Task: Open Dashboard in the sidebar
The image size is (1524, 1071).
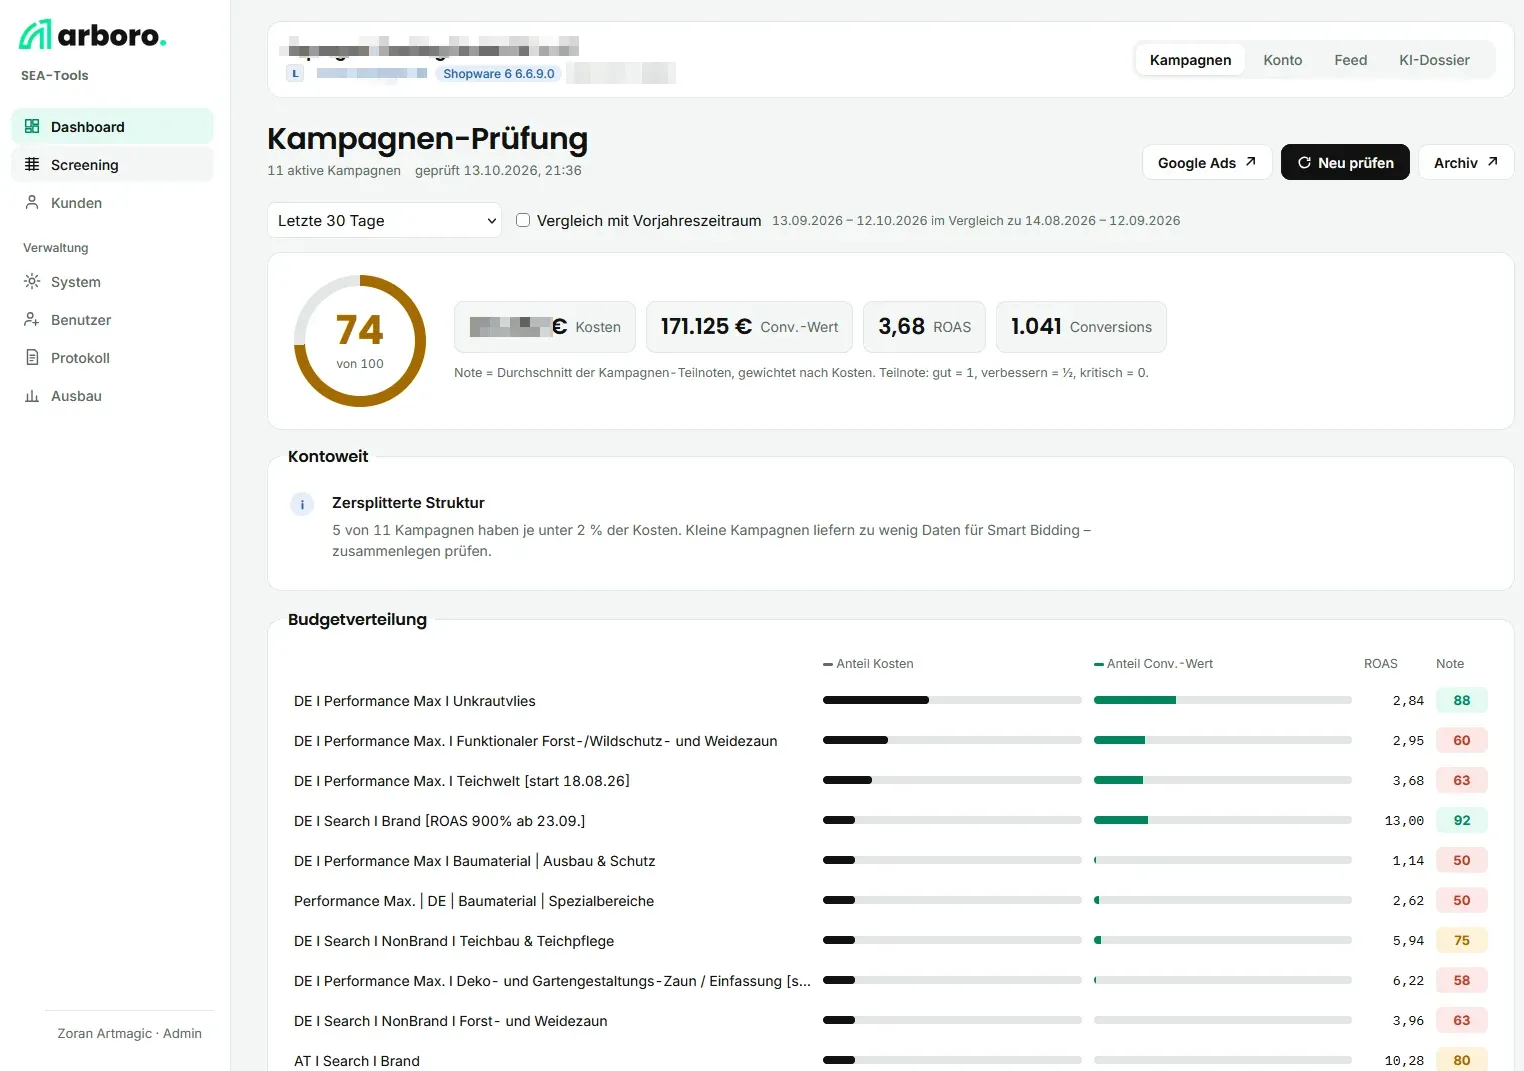Action: pos(112,127)
